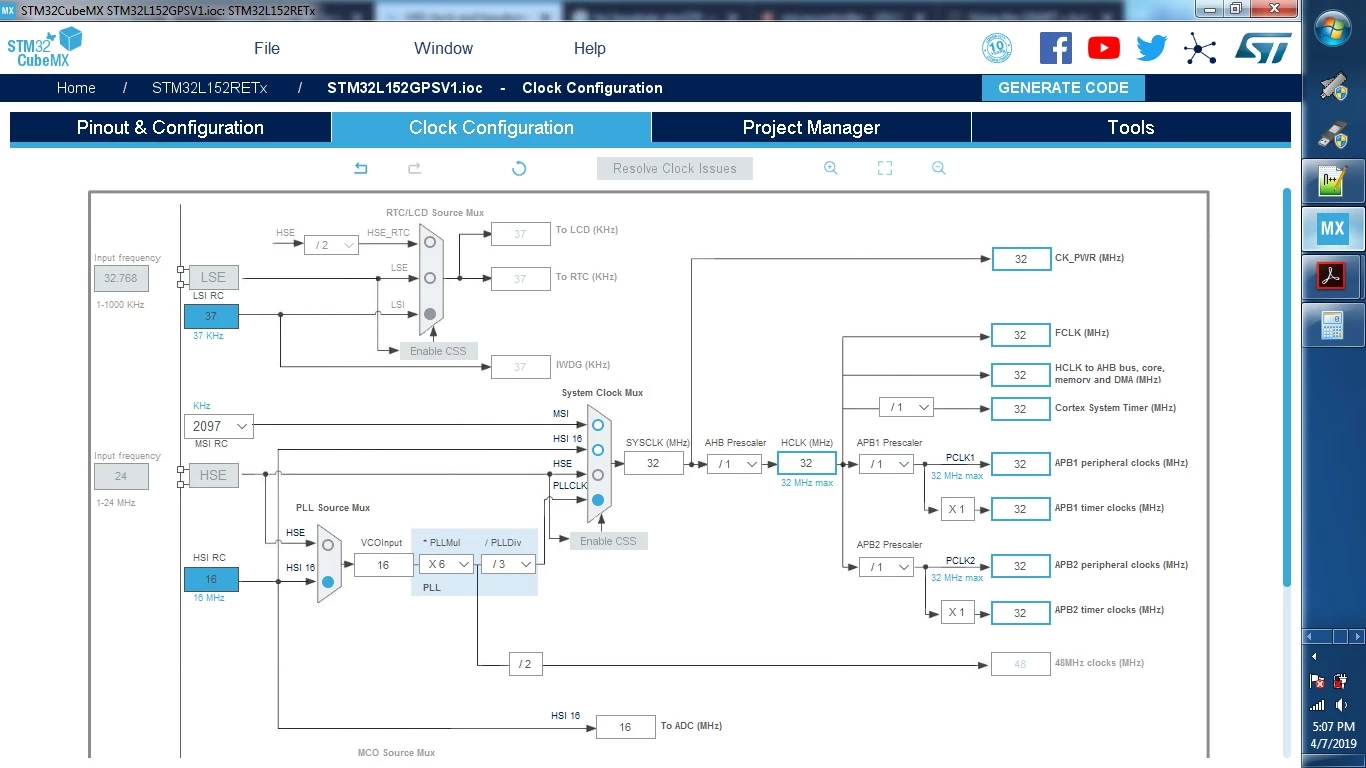Click the STM32CubeMX logo
This screenshot has width=1366, height=768.
pyautogui.click(x=44, y=47)
